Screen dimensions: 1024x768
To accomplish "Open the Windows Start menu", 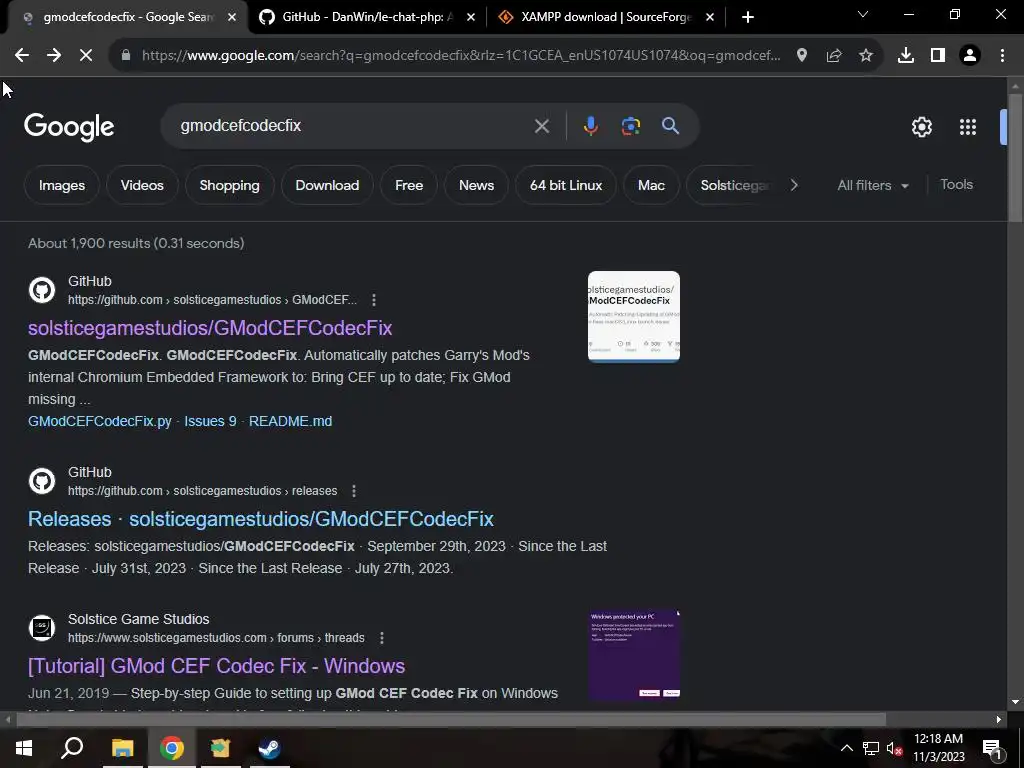I will click(x=24, y=748).
